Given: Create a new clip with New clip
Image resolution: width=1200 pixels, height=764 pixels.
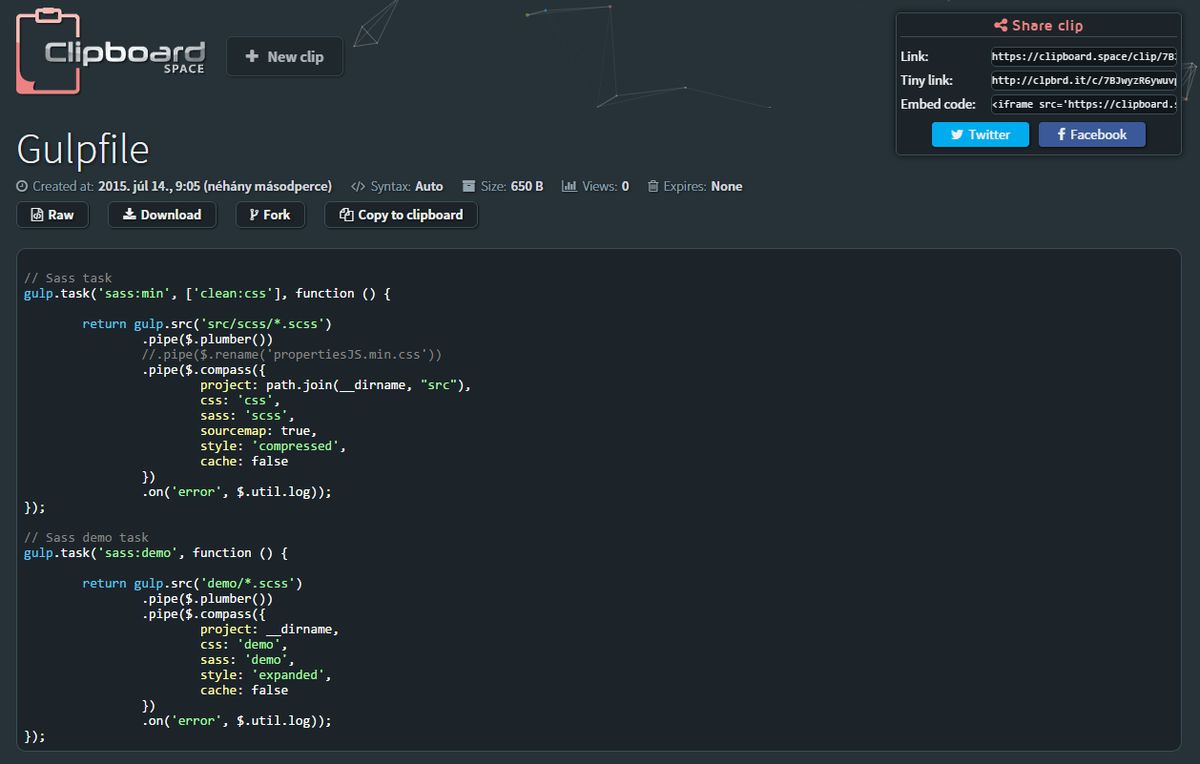Looking at the screenshot, I should pyautogui.click(x=285, y=56).
